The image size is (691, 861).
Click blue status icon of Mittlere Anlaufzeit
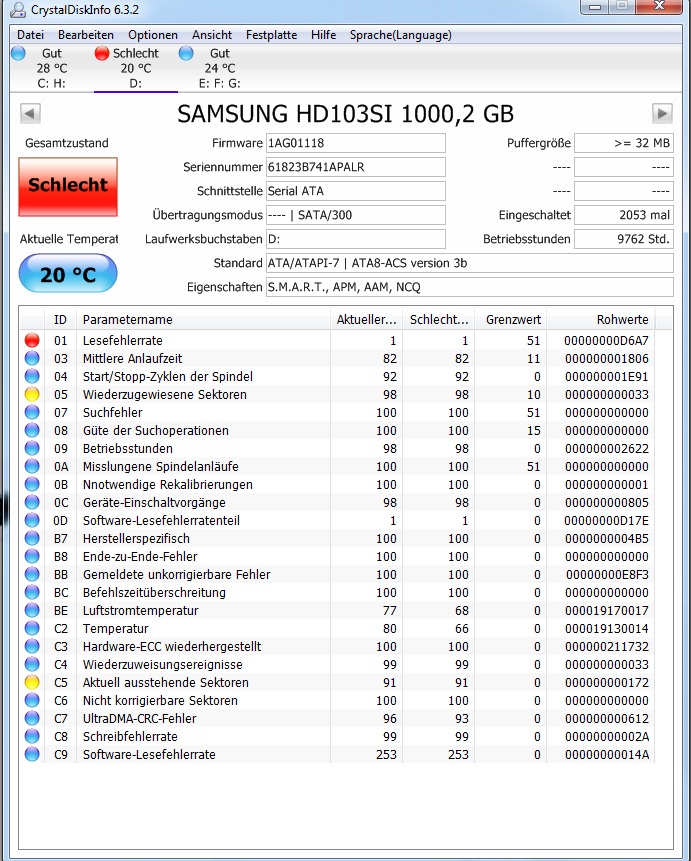[32, 359]
